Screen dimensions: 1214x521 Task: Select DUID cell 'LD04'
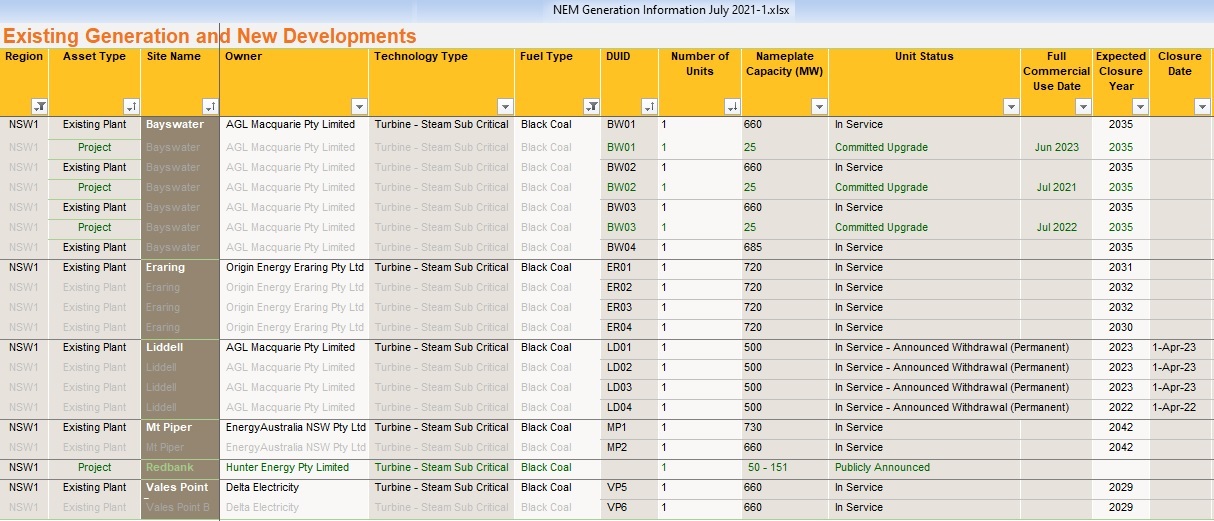pos(630,407)
